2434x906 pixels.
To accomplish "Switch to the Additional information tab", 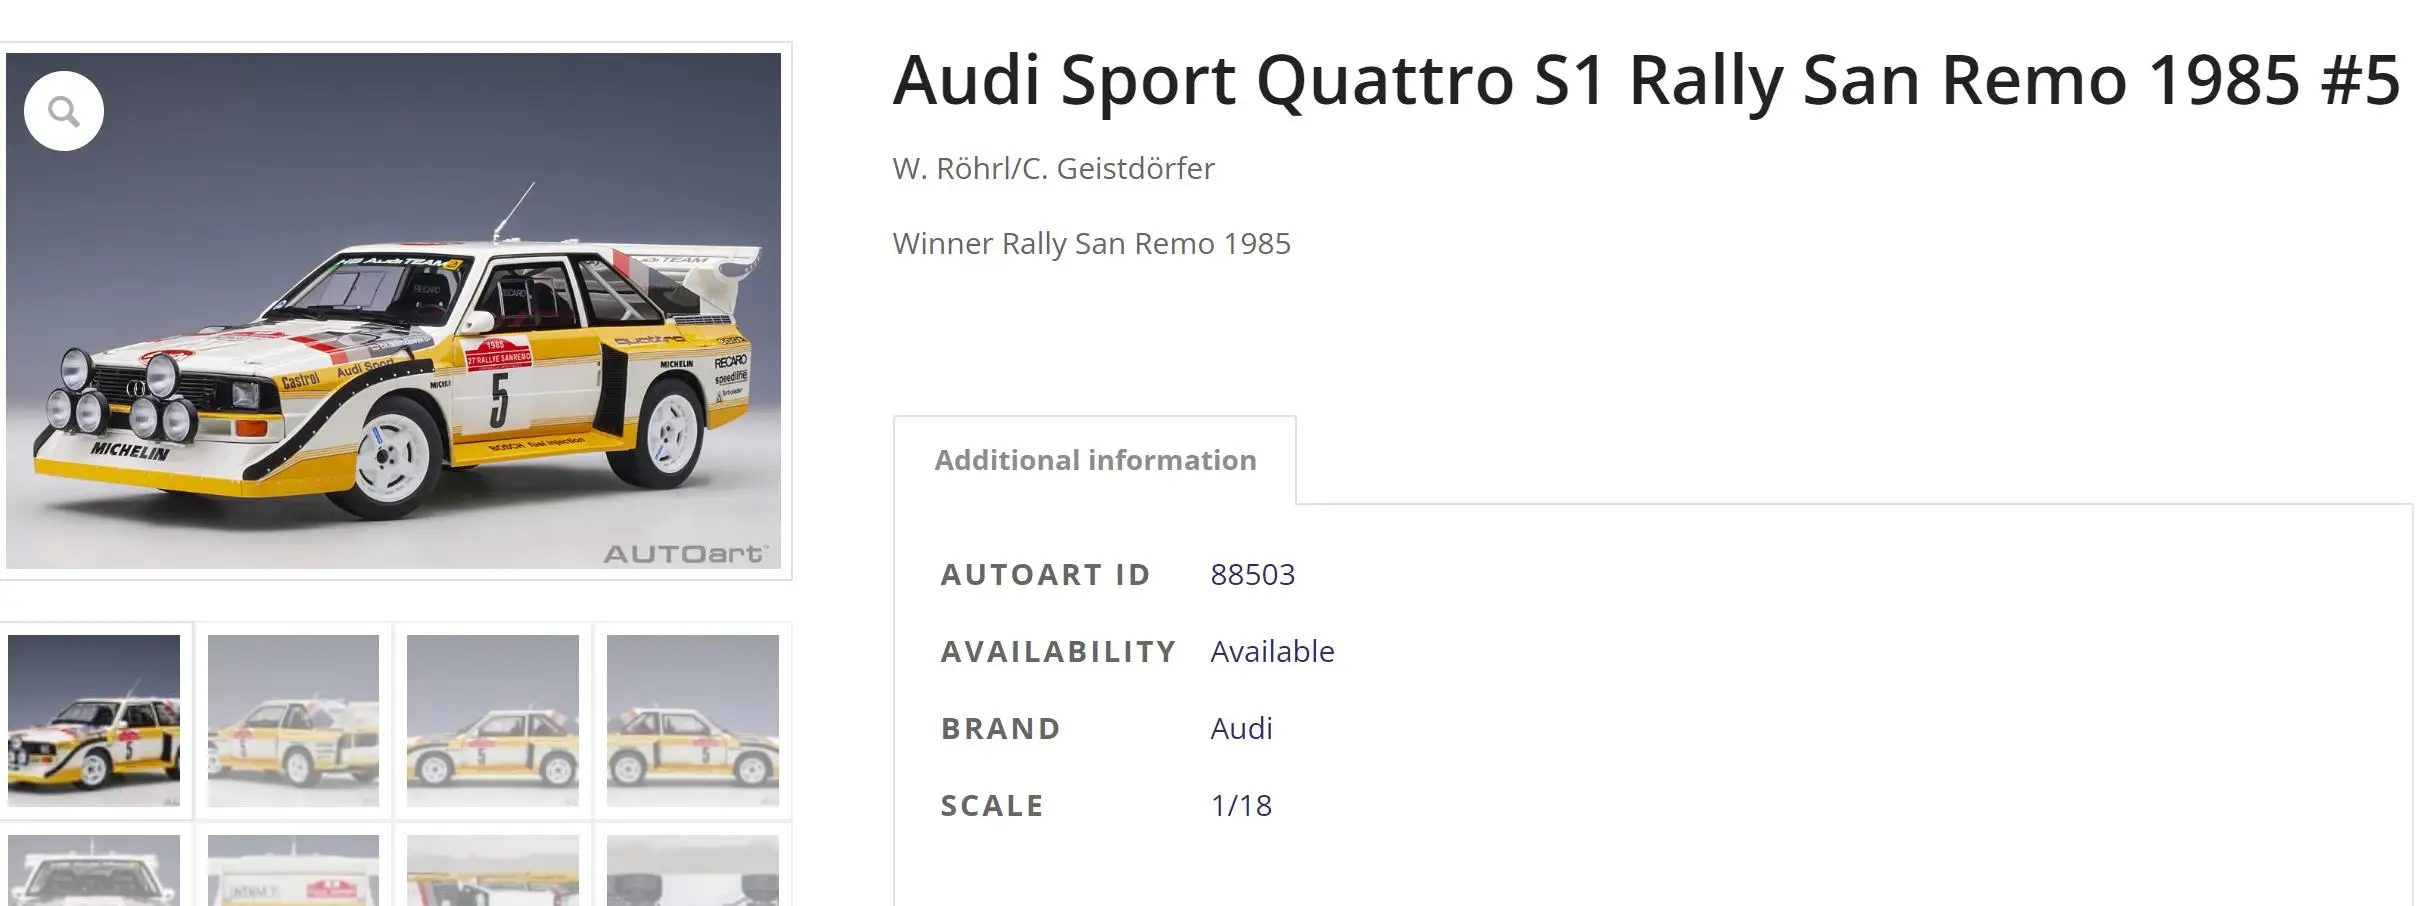I will pos(1095,460).
